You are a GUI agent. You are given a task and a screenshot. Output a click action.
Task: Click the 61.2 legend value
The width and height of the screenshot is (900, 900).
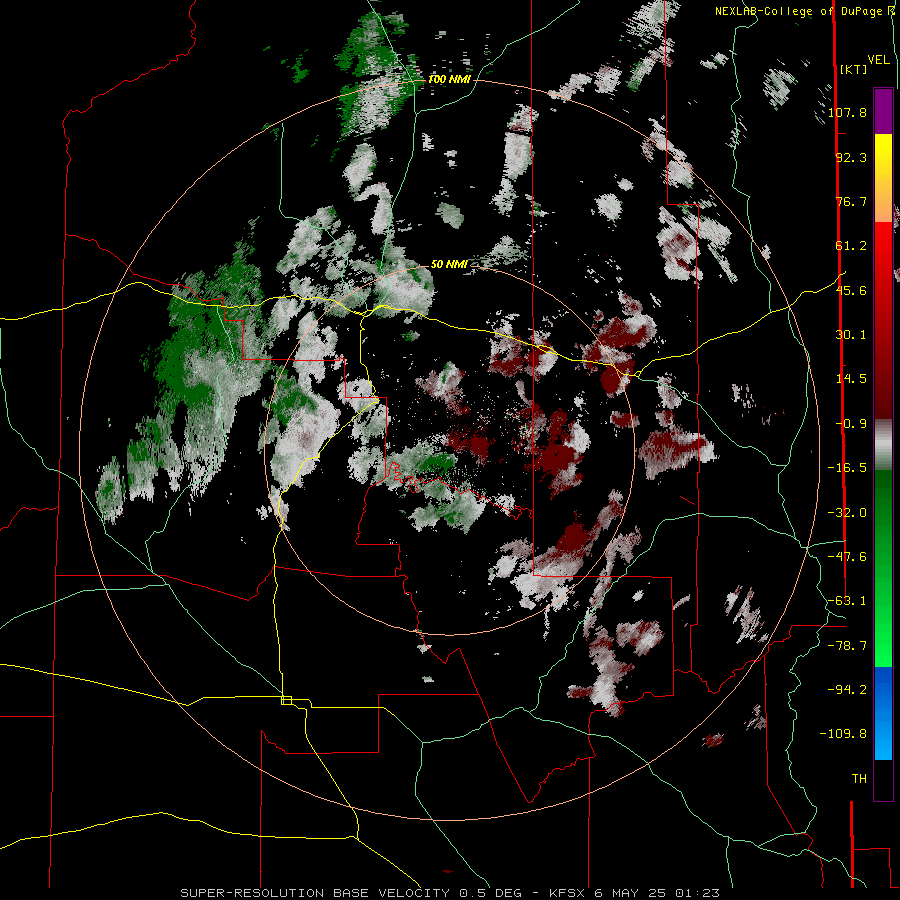tap(851, 246)
